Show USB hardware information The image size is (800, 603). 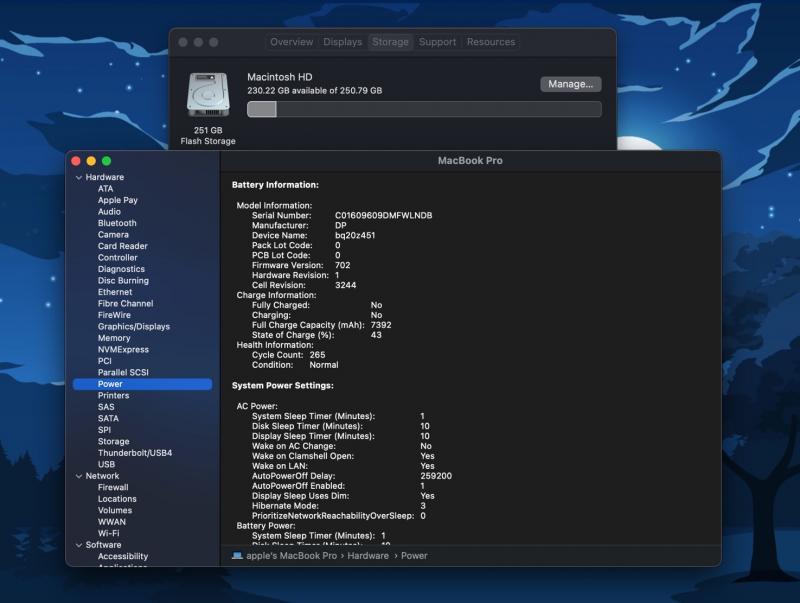tap(107, 464)
